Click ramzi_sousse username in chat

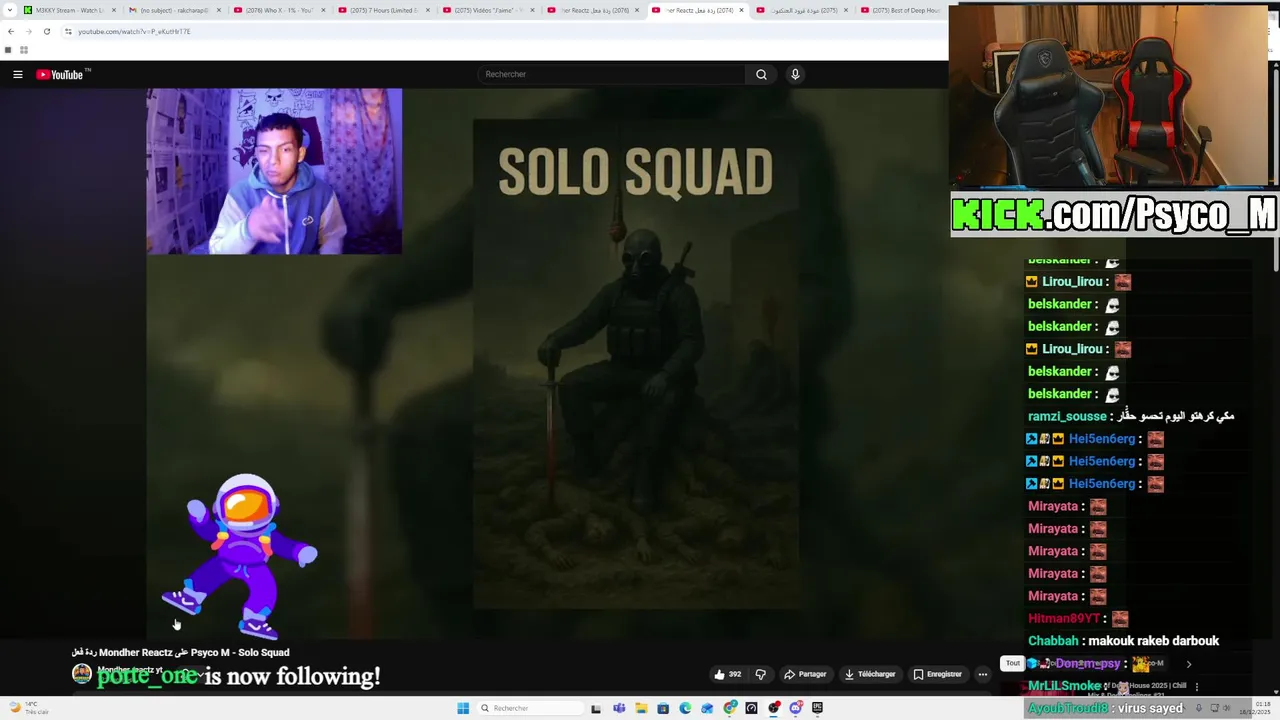point(1067,416)
